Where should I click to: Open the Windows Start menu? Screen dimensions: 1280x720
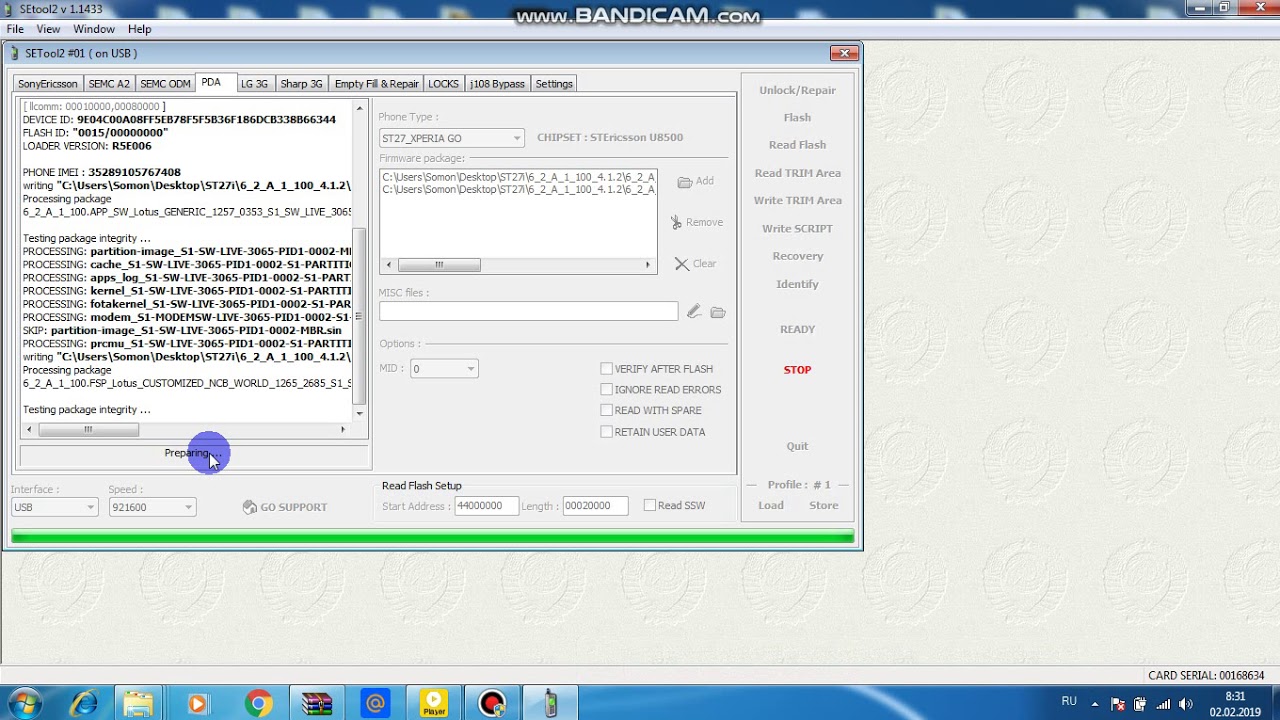coord(24,703)
